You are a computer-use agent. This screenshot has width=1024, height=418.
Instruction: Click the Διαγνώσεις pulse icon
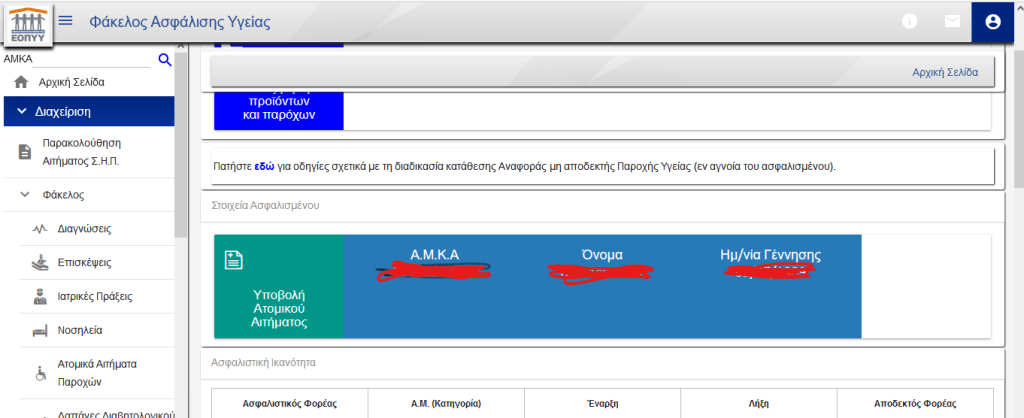click(x=41, y=229)
